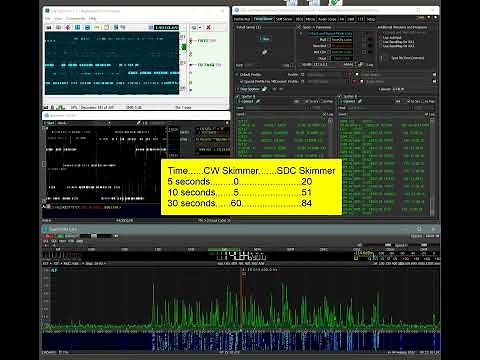480x360 pixels.
Task: Open the small dropdown arrow beside the red X
Action: (200, 27)
